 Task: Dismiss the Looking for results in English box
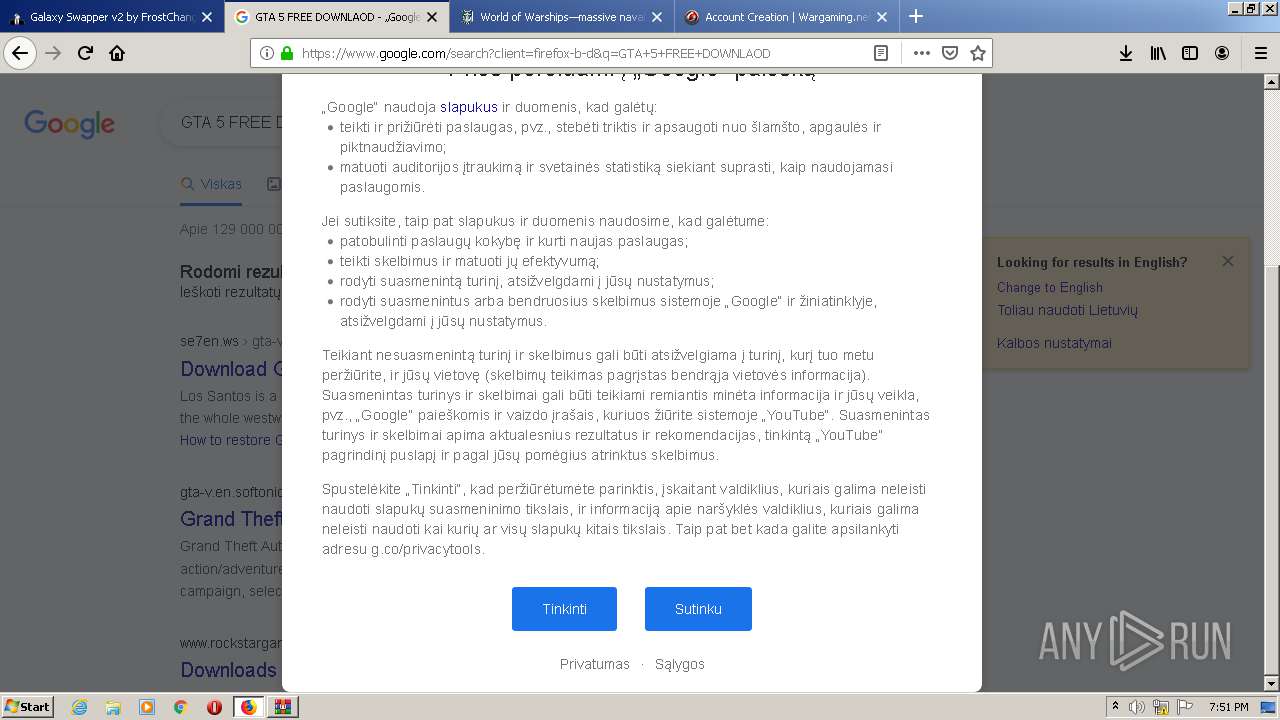[x=1227, y=261]
